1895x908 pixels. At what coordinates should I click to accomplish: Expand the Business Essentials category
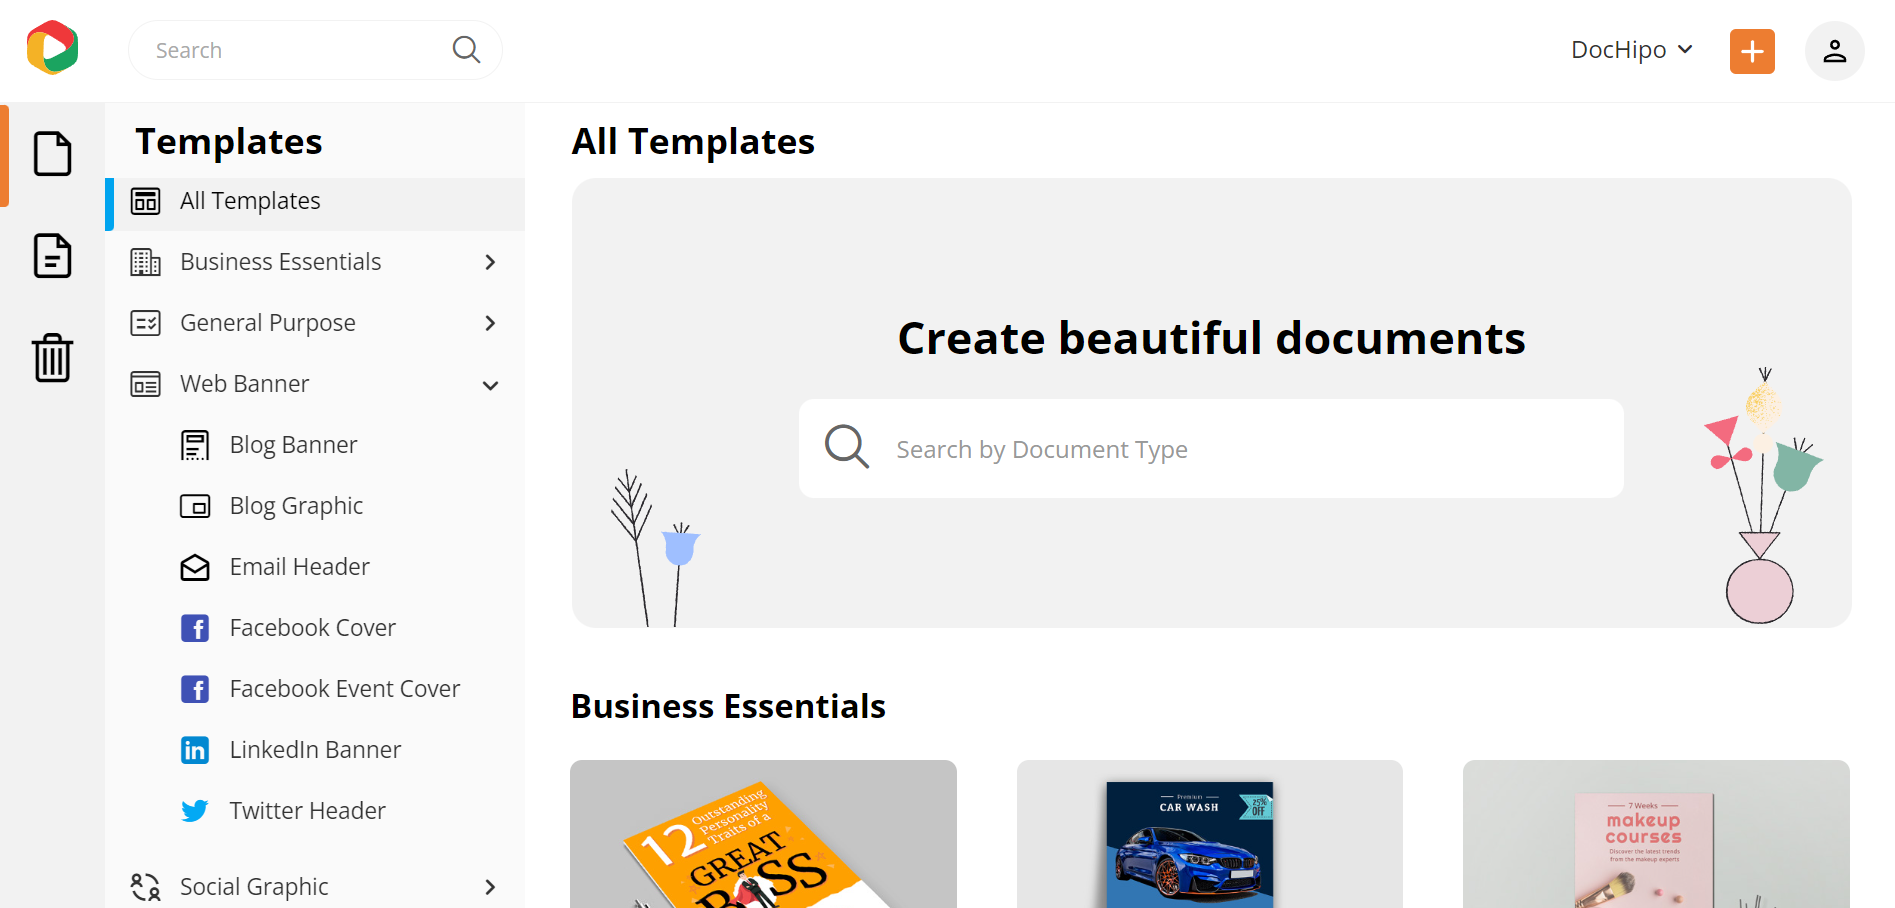tap(490, 261)
